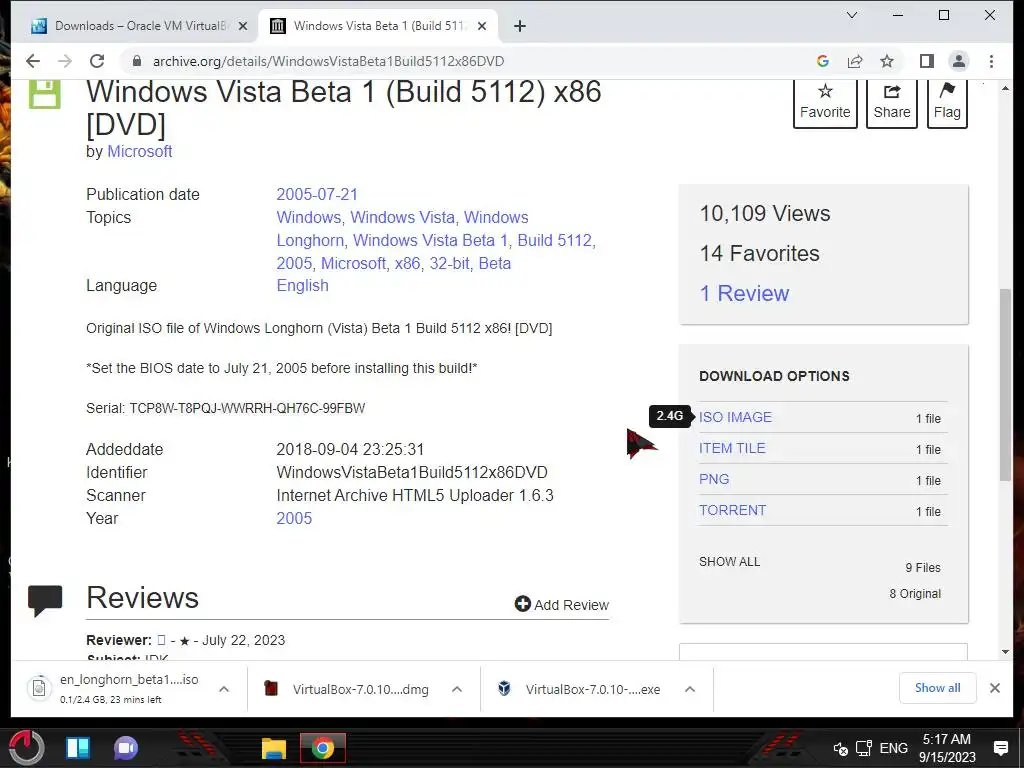Download the PNG file
This screenshot has height=768, width=1024.
tap(714, 479)
